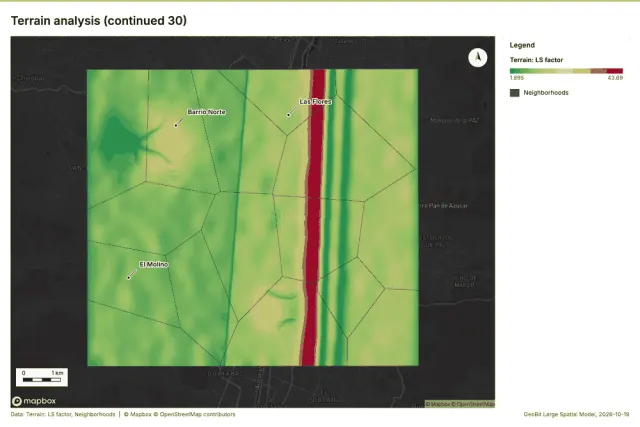
Task: Click the Terrain analysis page title
Action: (x=99, y=21)
